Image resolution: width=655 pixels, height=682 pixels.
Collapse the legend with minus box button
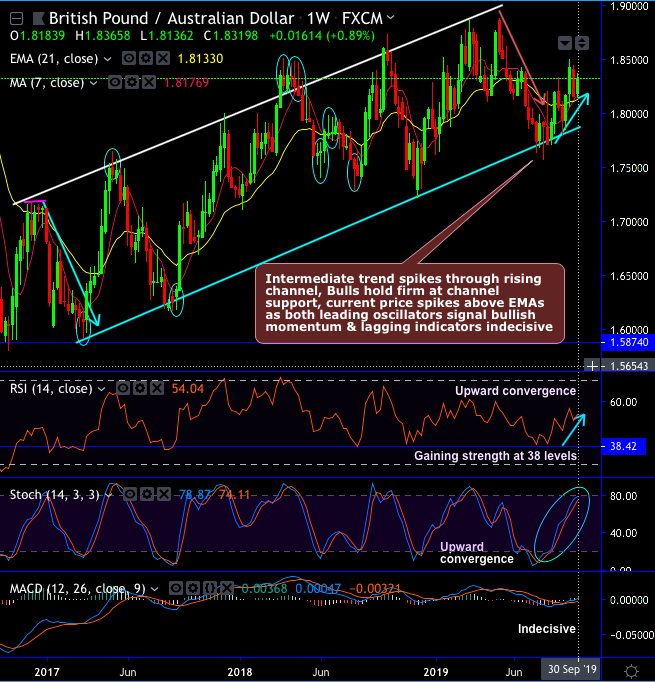pyautogui.click(x=17, y=18)
